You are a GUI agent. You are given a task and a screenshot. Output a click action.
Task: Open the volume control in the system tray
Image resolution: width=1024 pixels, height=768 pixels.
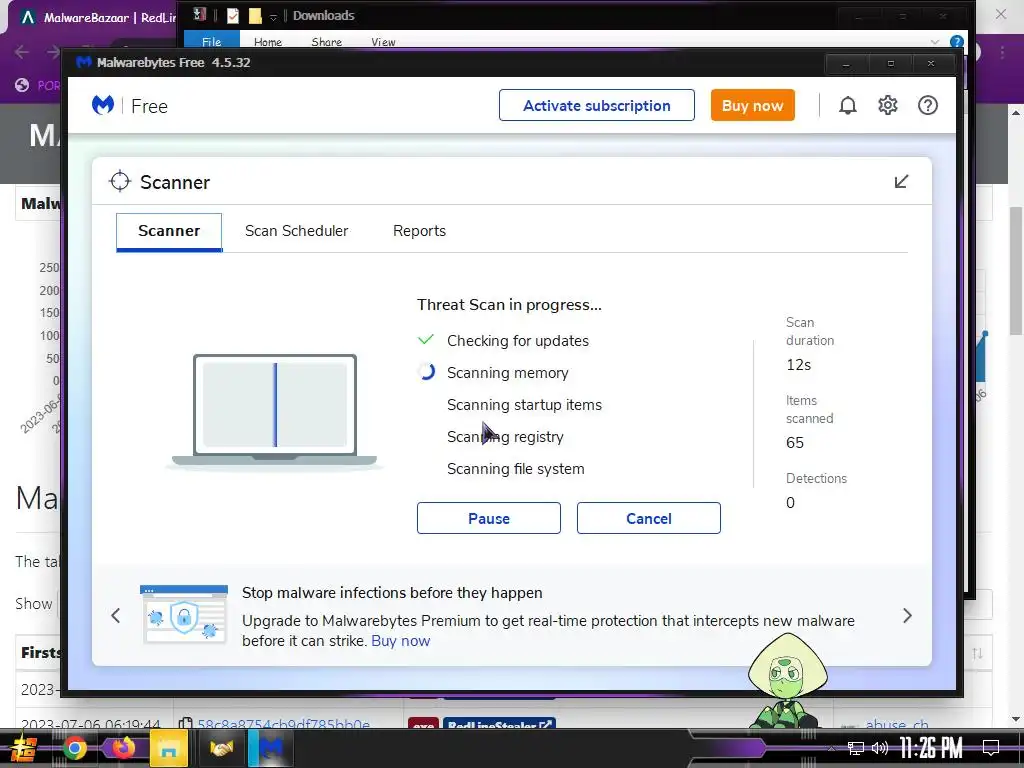point(880,748)
